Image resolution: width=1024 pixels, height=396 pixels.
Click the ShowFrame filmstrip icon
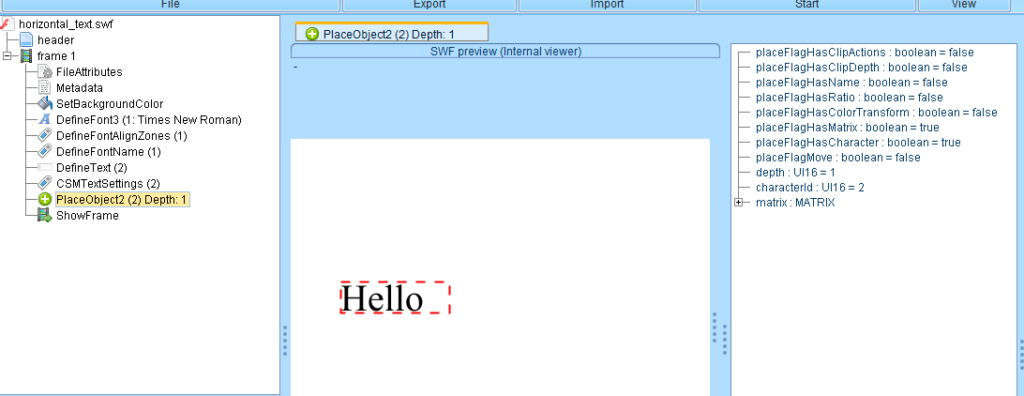[44, 216]
